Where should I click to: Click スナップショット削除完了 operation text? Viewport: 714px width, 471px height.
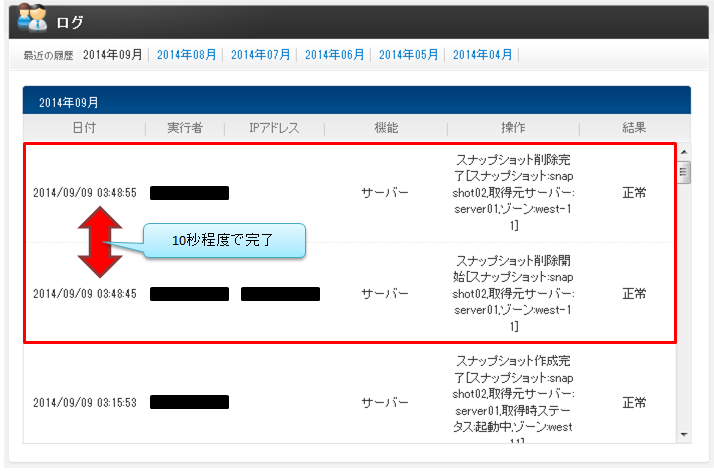[513, 192]
